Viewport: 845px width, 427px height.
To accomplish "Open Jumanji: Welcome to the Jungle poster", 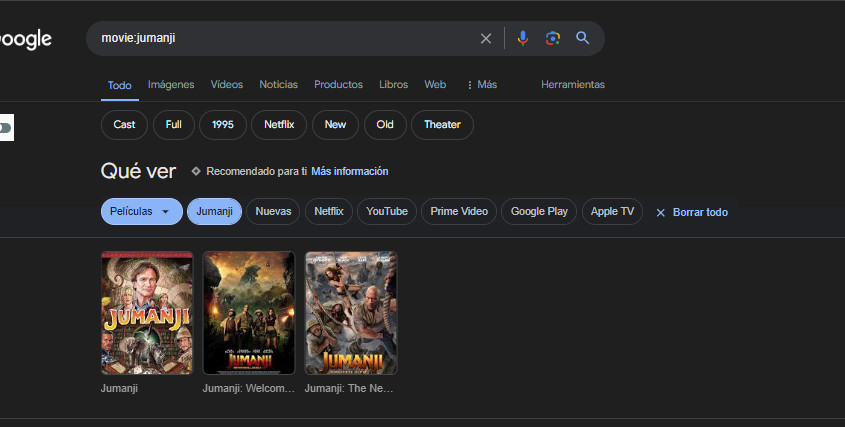I will coord(249,312).
